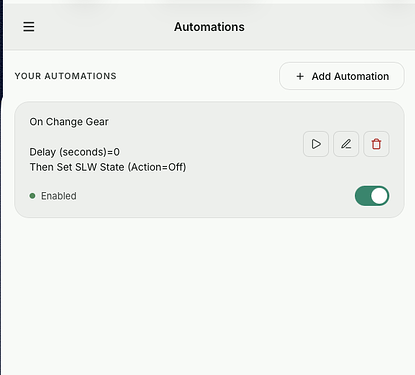This screenshot has height=375, width=415.
Task: Select the YOUR AUTOMATIONS section heading
Action: [66, 76]
